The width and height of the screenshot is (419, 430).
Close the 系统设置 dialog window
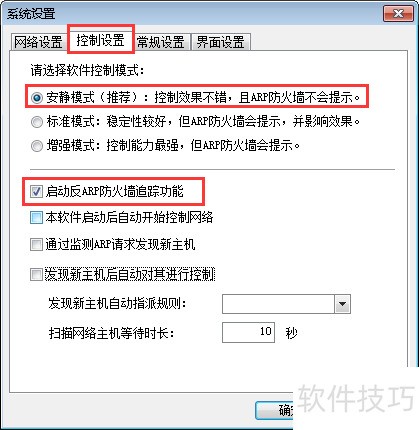(398, 14)
